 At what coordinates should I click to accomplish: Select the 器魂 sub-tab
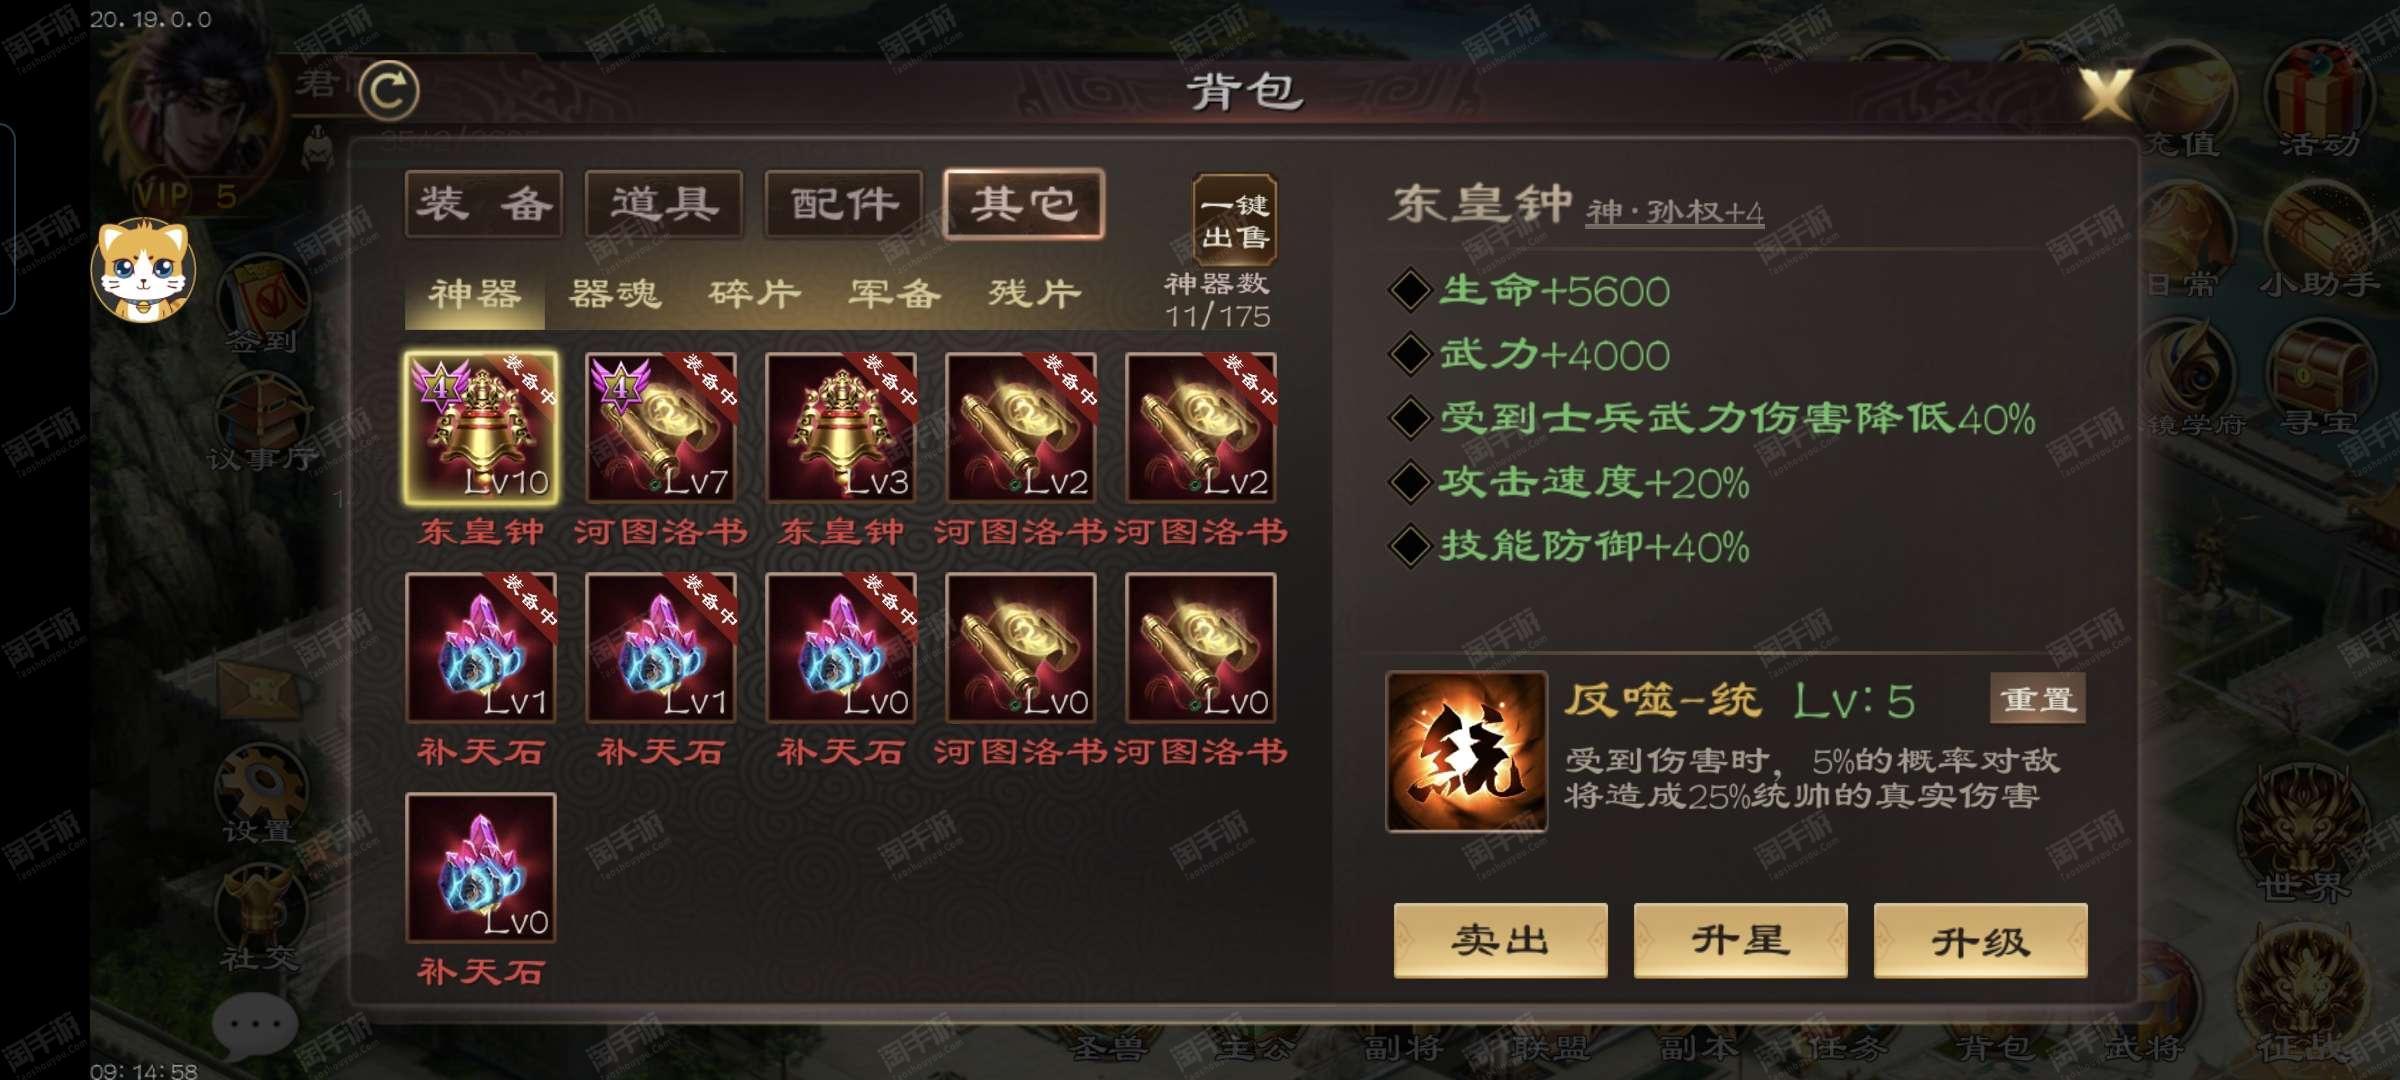click(x=615, y=294)
